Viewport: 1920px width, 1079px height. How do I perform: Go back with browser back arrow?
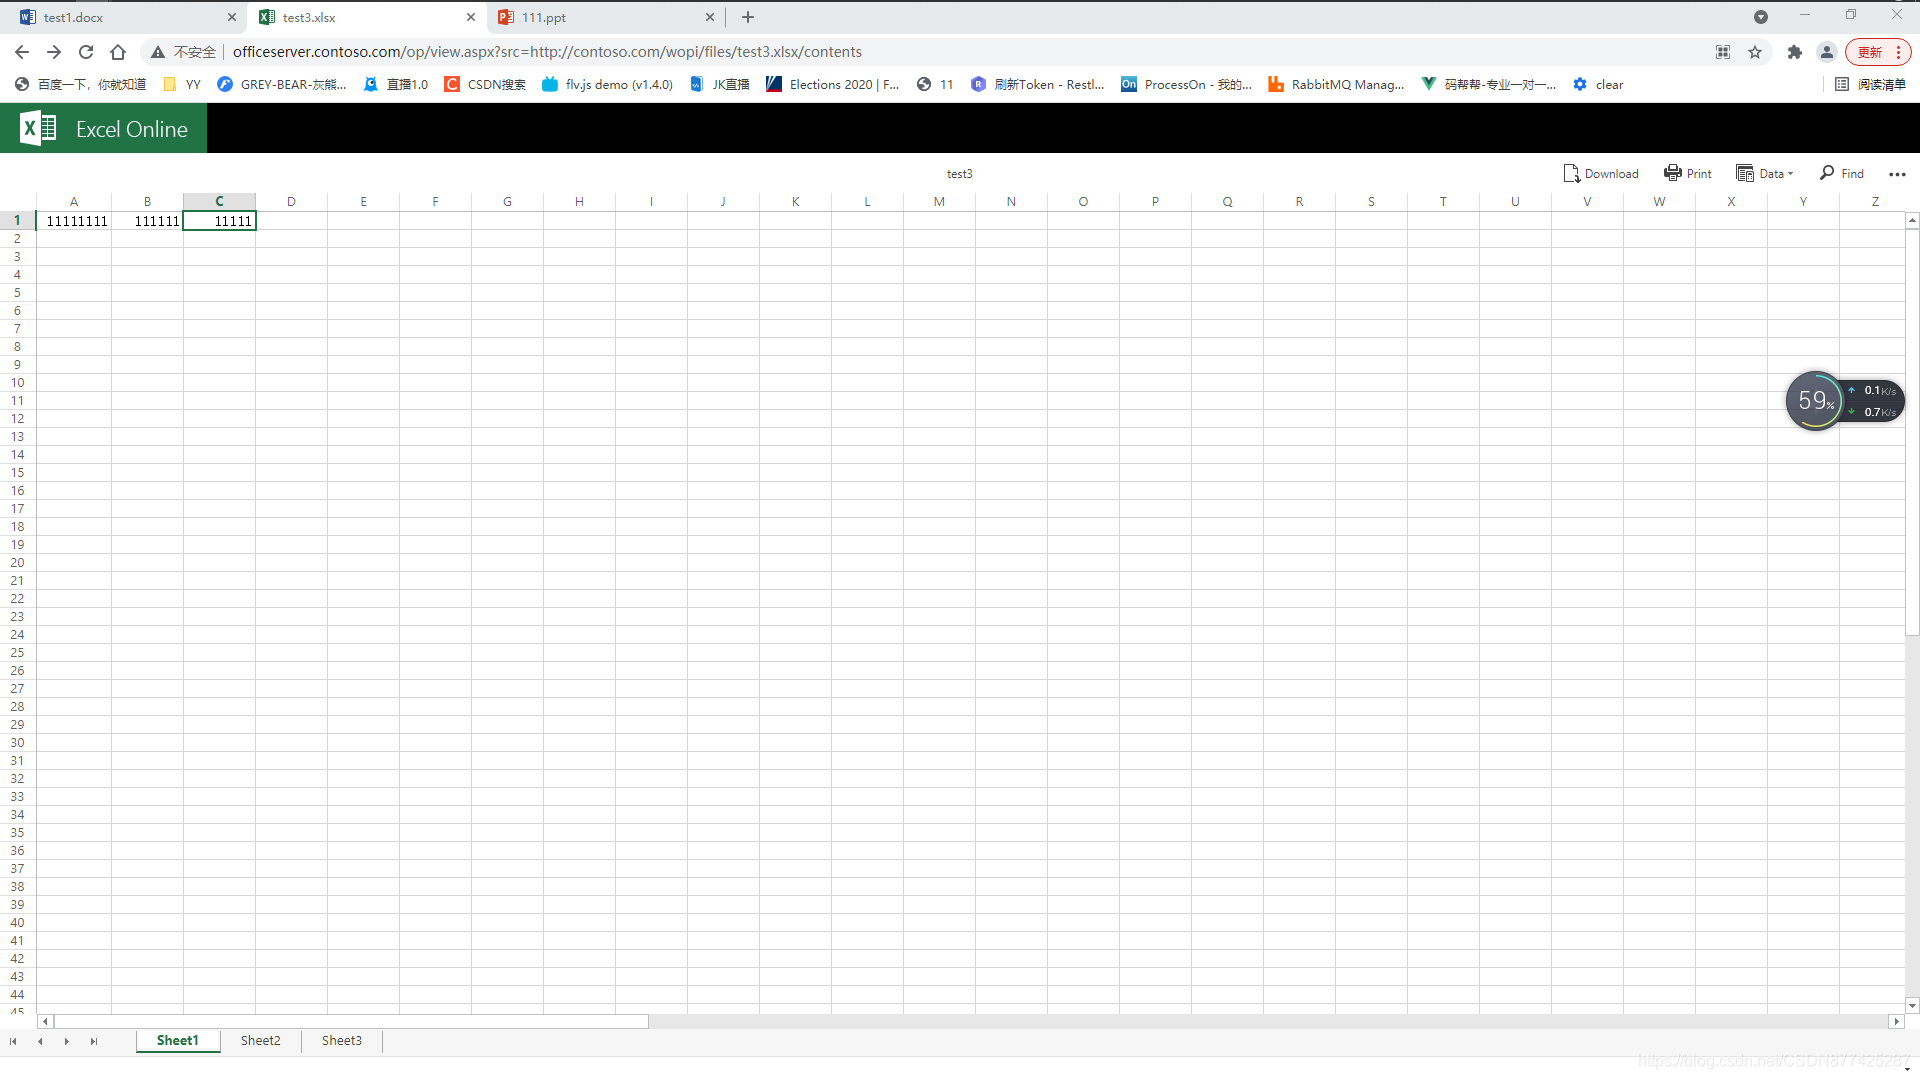[22, 52]
